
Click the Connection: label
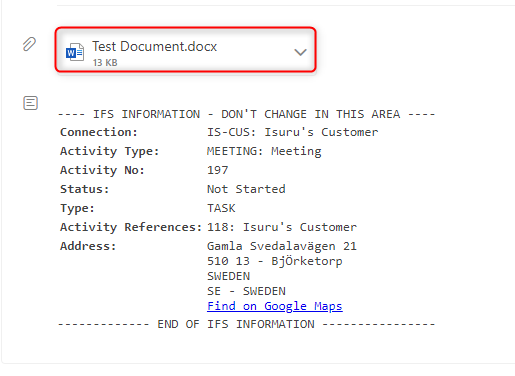tap(99, 132)
